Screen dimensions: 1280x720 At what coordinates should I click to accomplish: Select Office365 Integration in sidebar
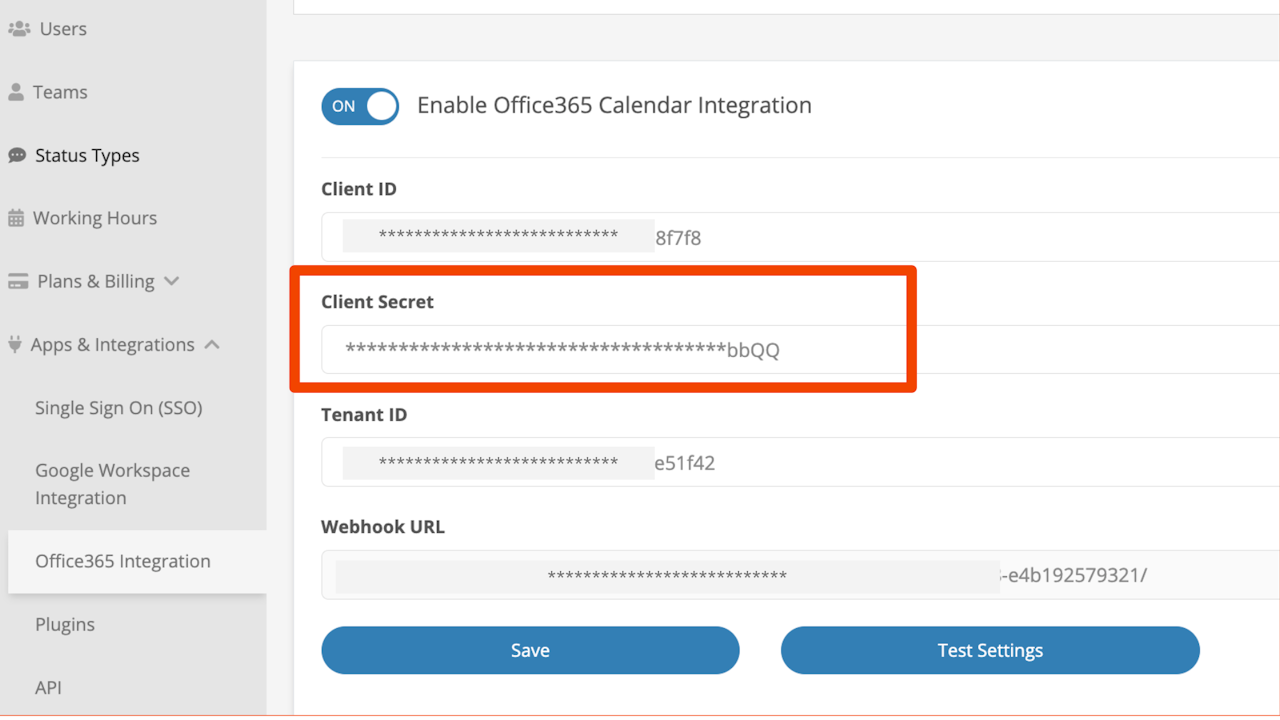[123, 561]
